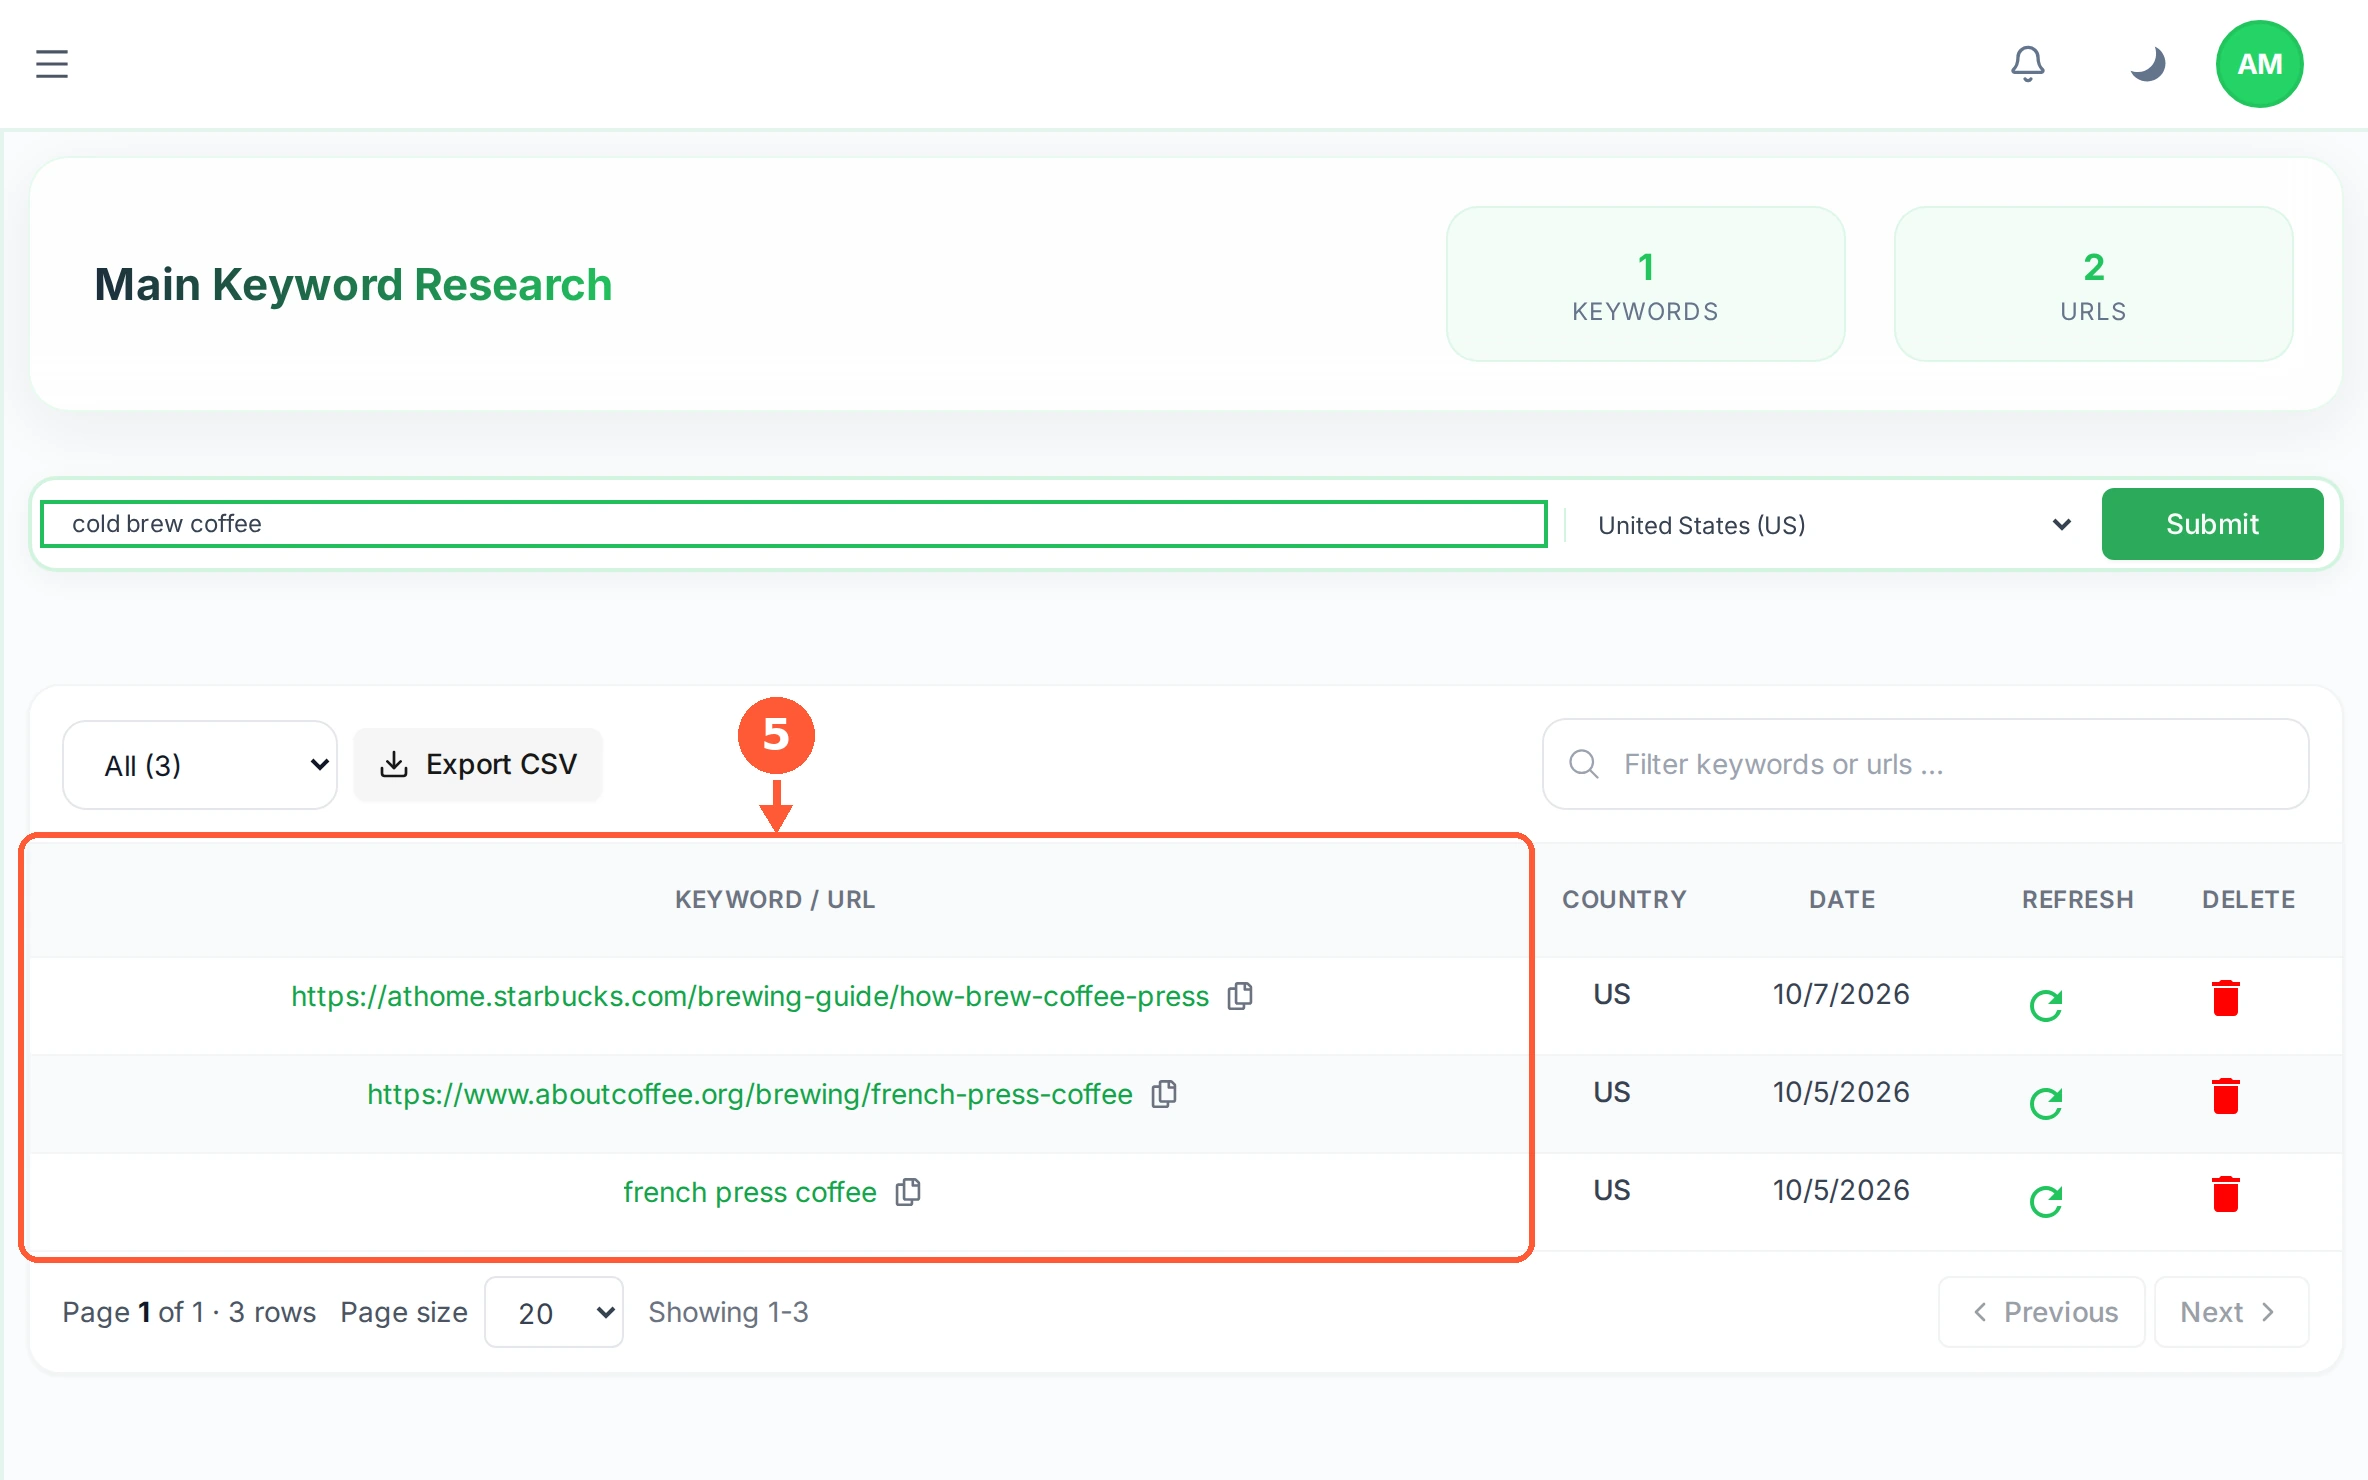Select the 10/7/2026 date cell
This screenshot has width=2368, height=1480.
click(1841, 994)
